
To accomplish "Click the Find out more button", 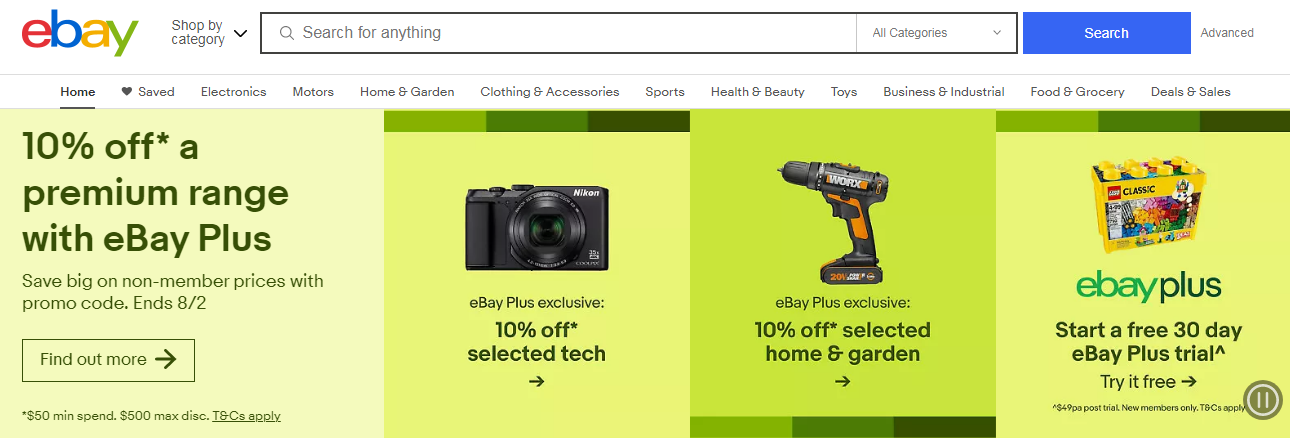I will pos(108,360).
